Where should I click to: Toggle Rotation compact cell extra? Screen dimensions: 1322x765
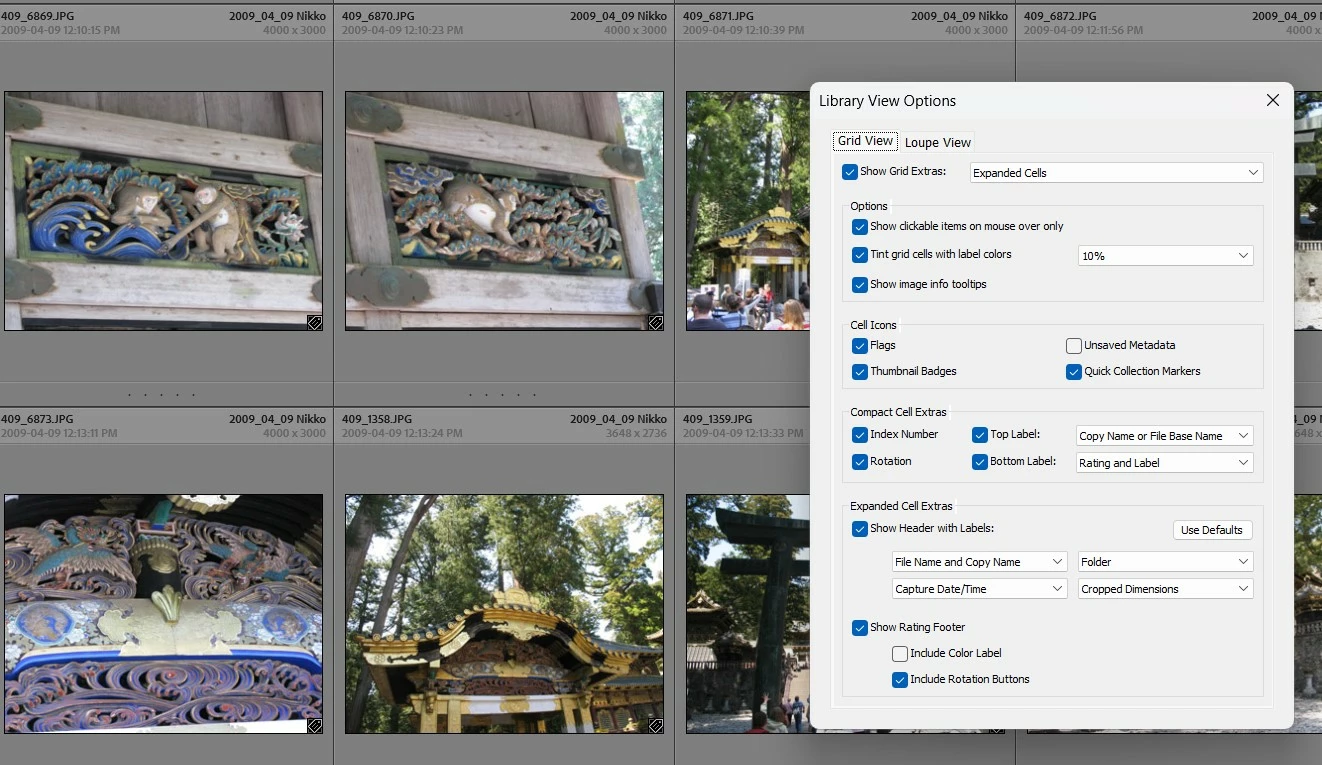(860, 462)
